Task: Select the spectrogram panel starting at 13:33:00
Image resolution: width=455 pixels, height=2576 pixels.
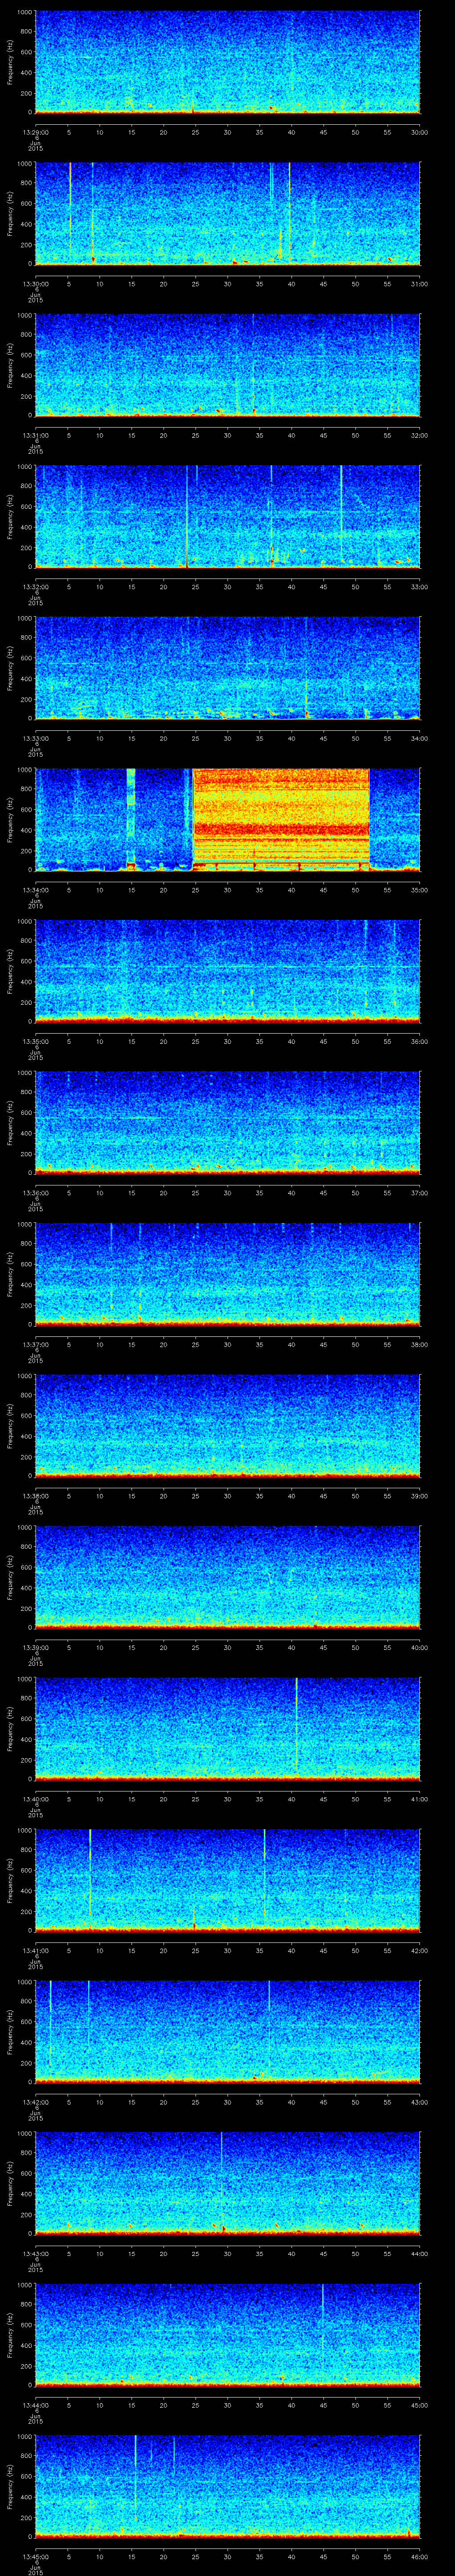Action: pos(227,668)
